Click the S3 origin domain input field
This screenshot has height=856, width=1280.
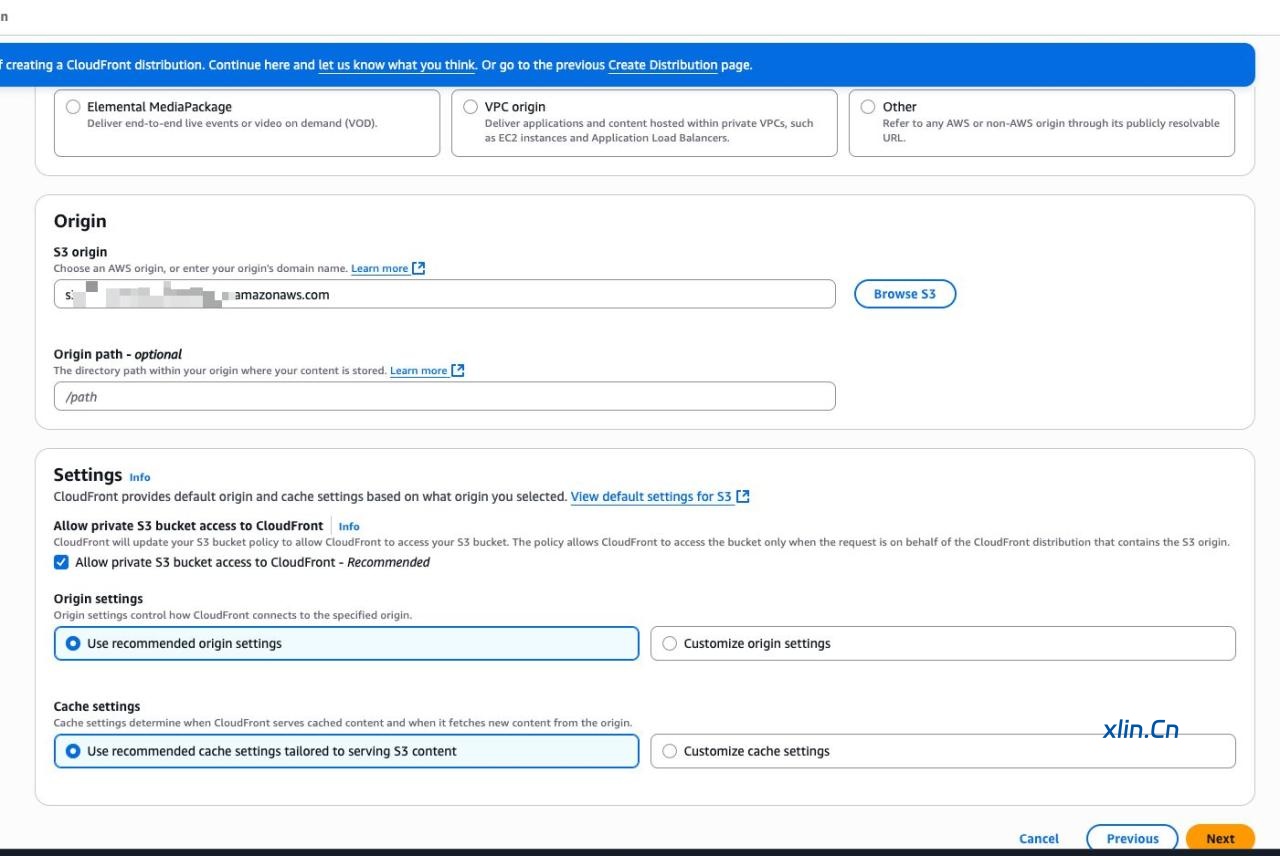(x=500, y=295)
